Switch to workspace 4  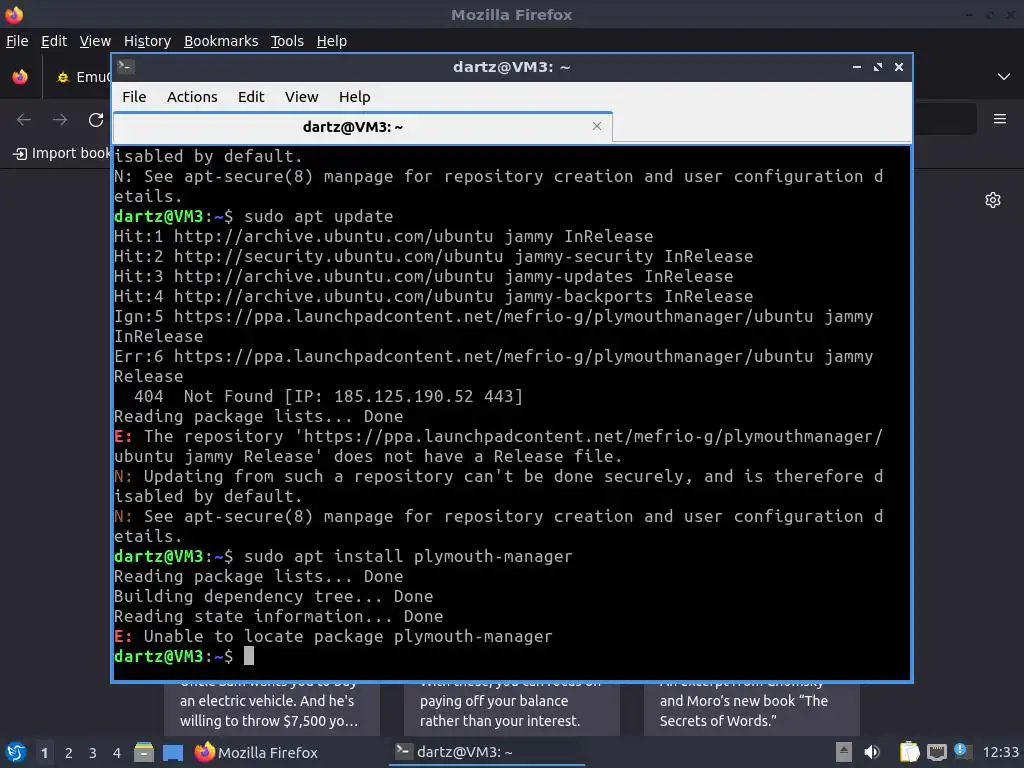(x=117, y=753)
